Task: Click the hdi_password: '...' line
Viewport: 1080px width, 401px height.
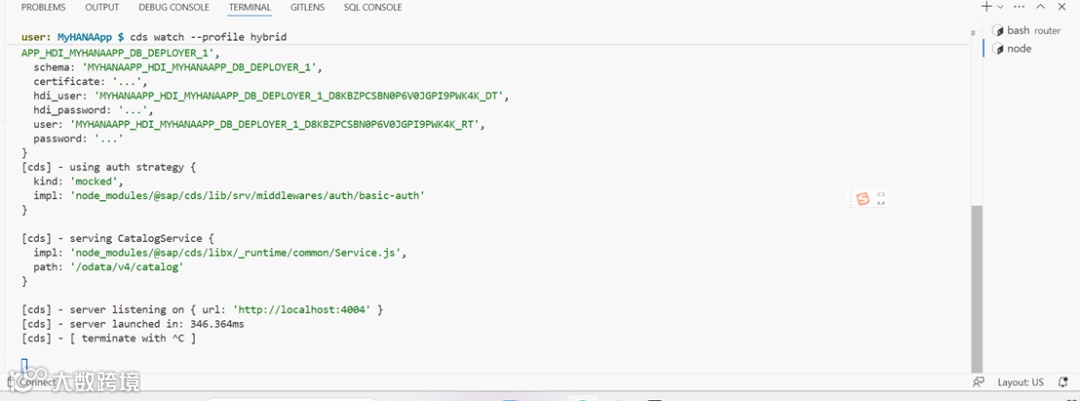Action: coord(93,110)
